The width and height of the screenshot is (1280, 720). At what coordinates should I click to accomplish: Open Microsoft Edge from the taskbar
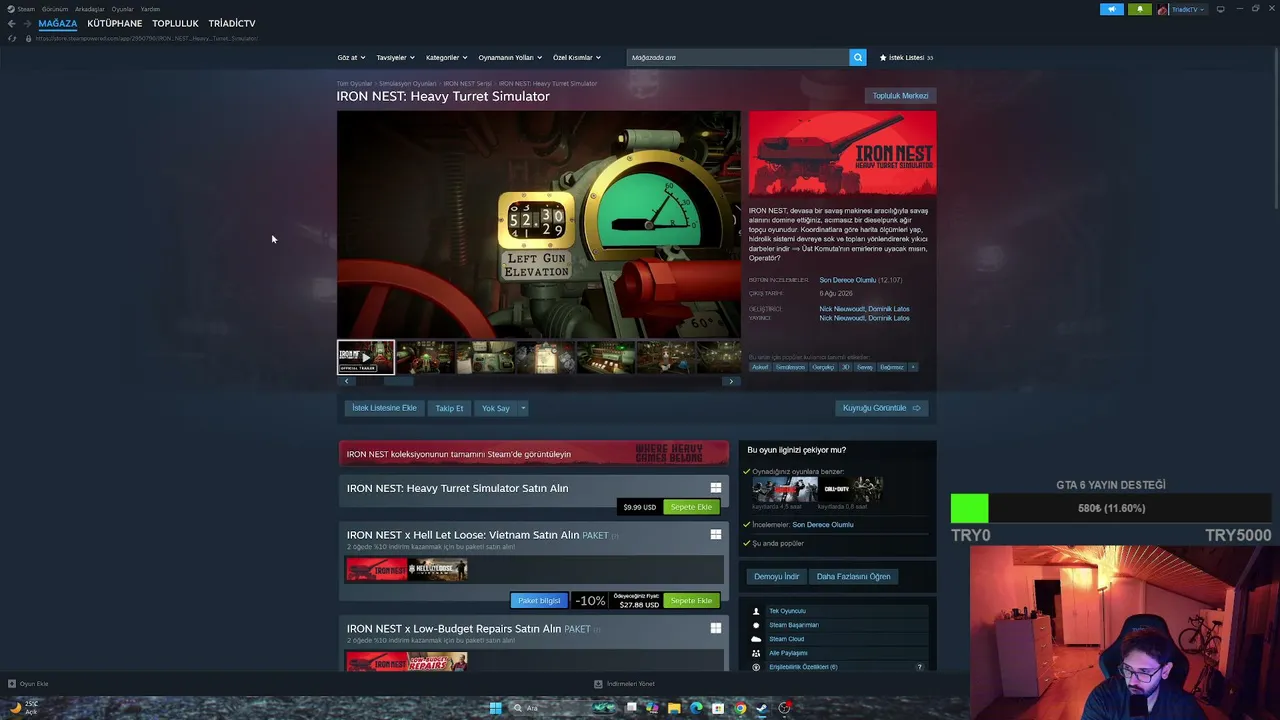pyautogui.click(x=696, y=708)
